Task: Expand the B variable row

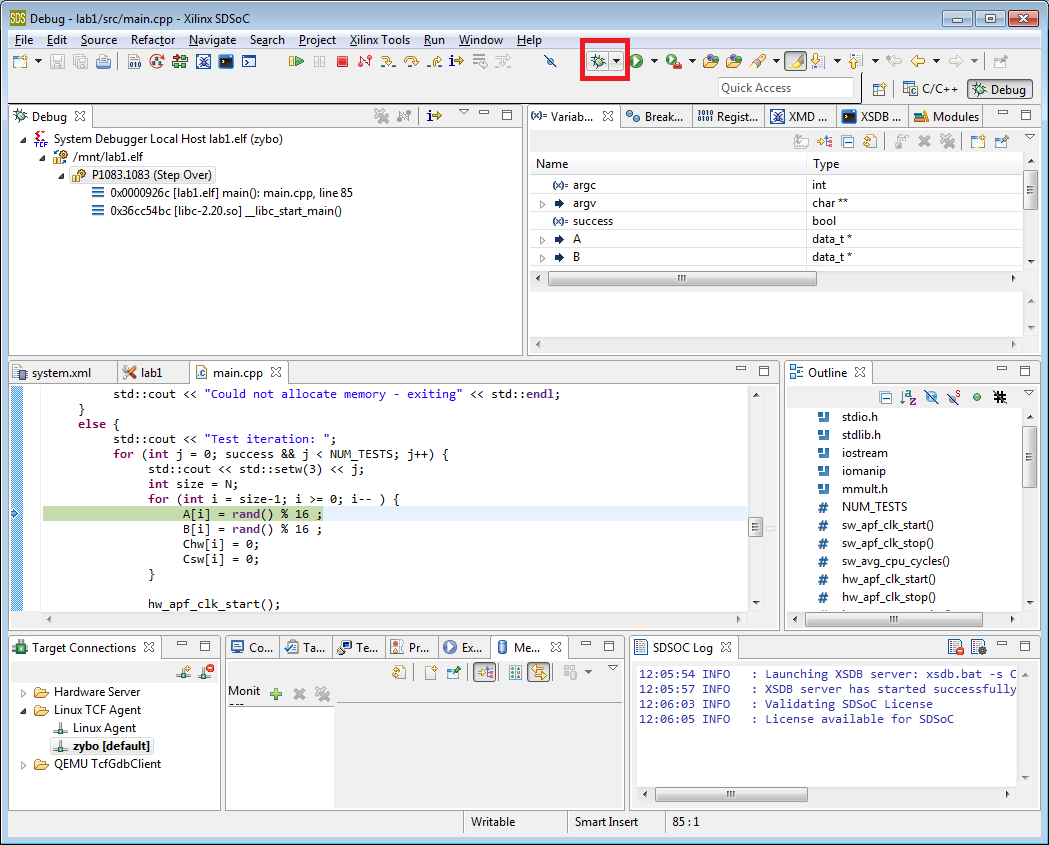Action: pos(543,258)
